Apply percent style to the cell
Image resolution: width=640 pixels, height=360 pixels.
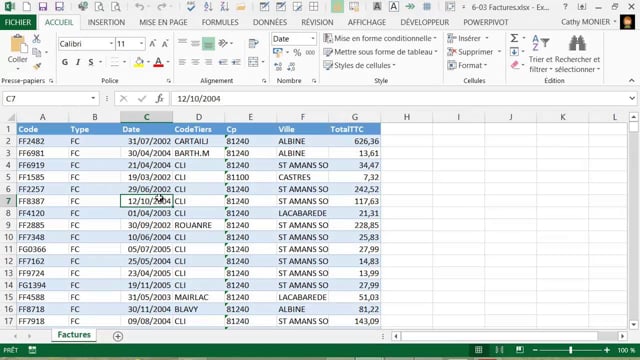(297, 52)
